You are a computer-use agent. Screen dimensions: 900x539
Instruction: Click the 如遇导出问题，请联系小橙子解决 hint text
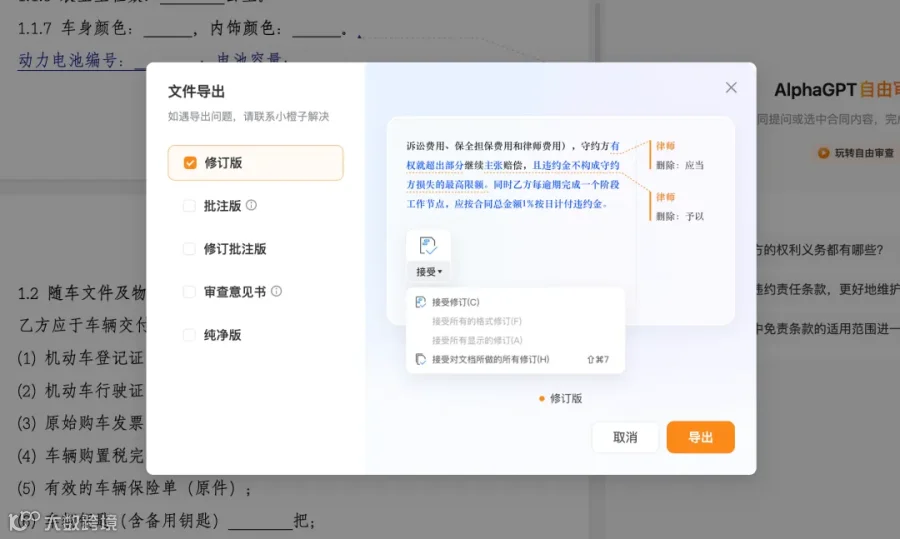pos(249,117)
